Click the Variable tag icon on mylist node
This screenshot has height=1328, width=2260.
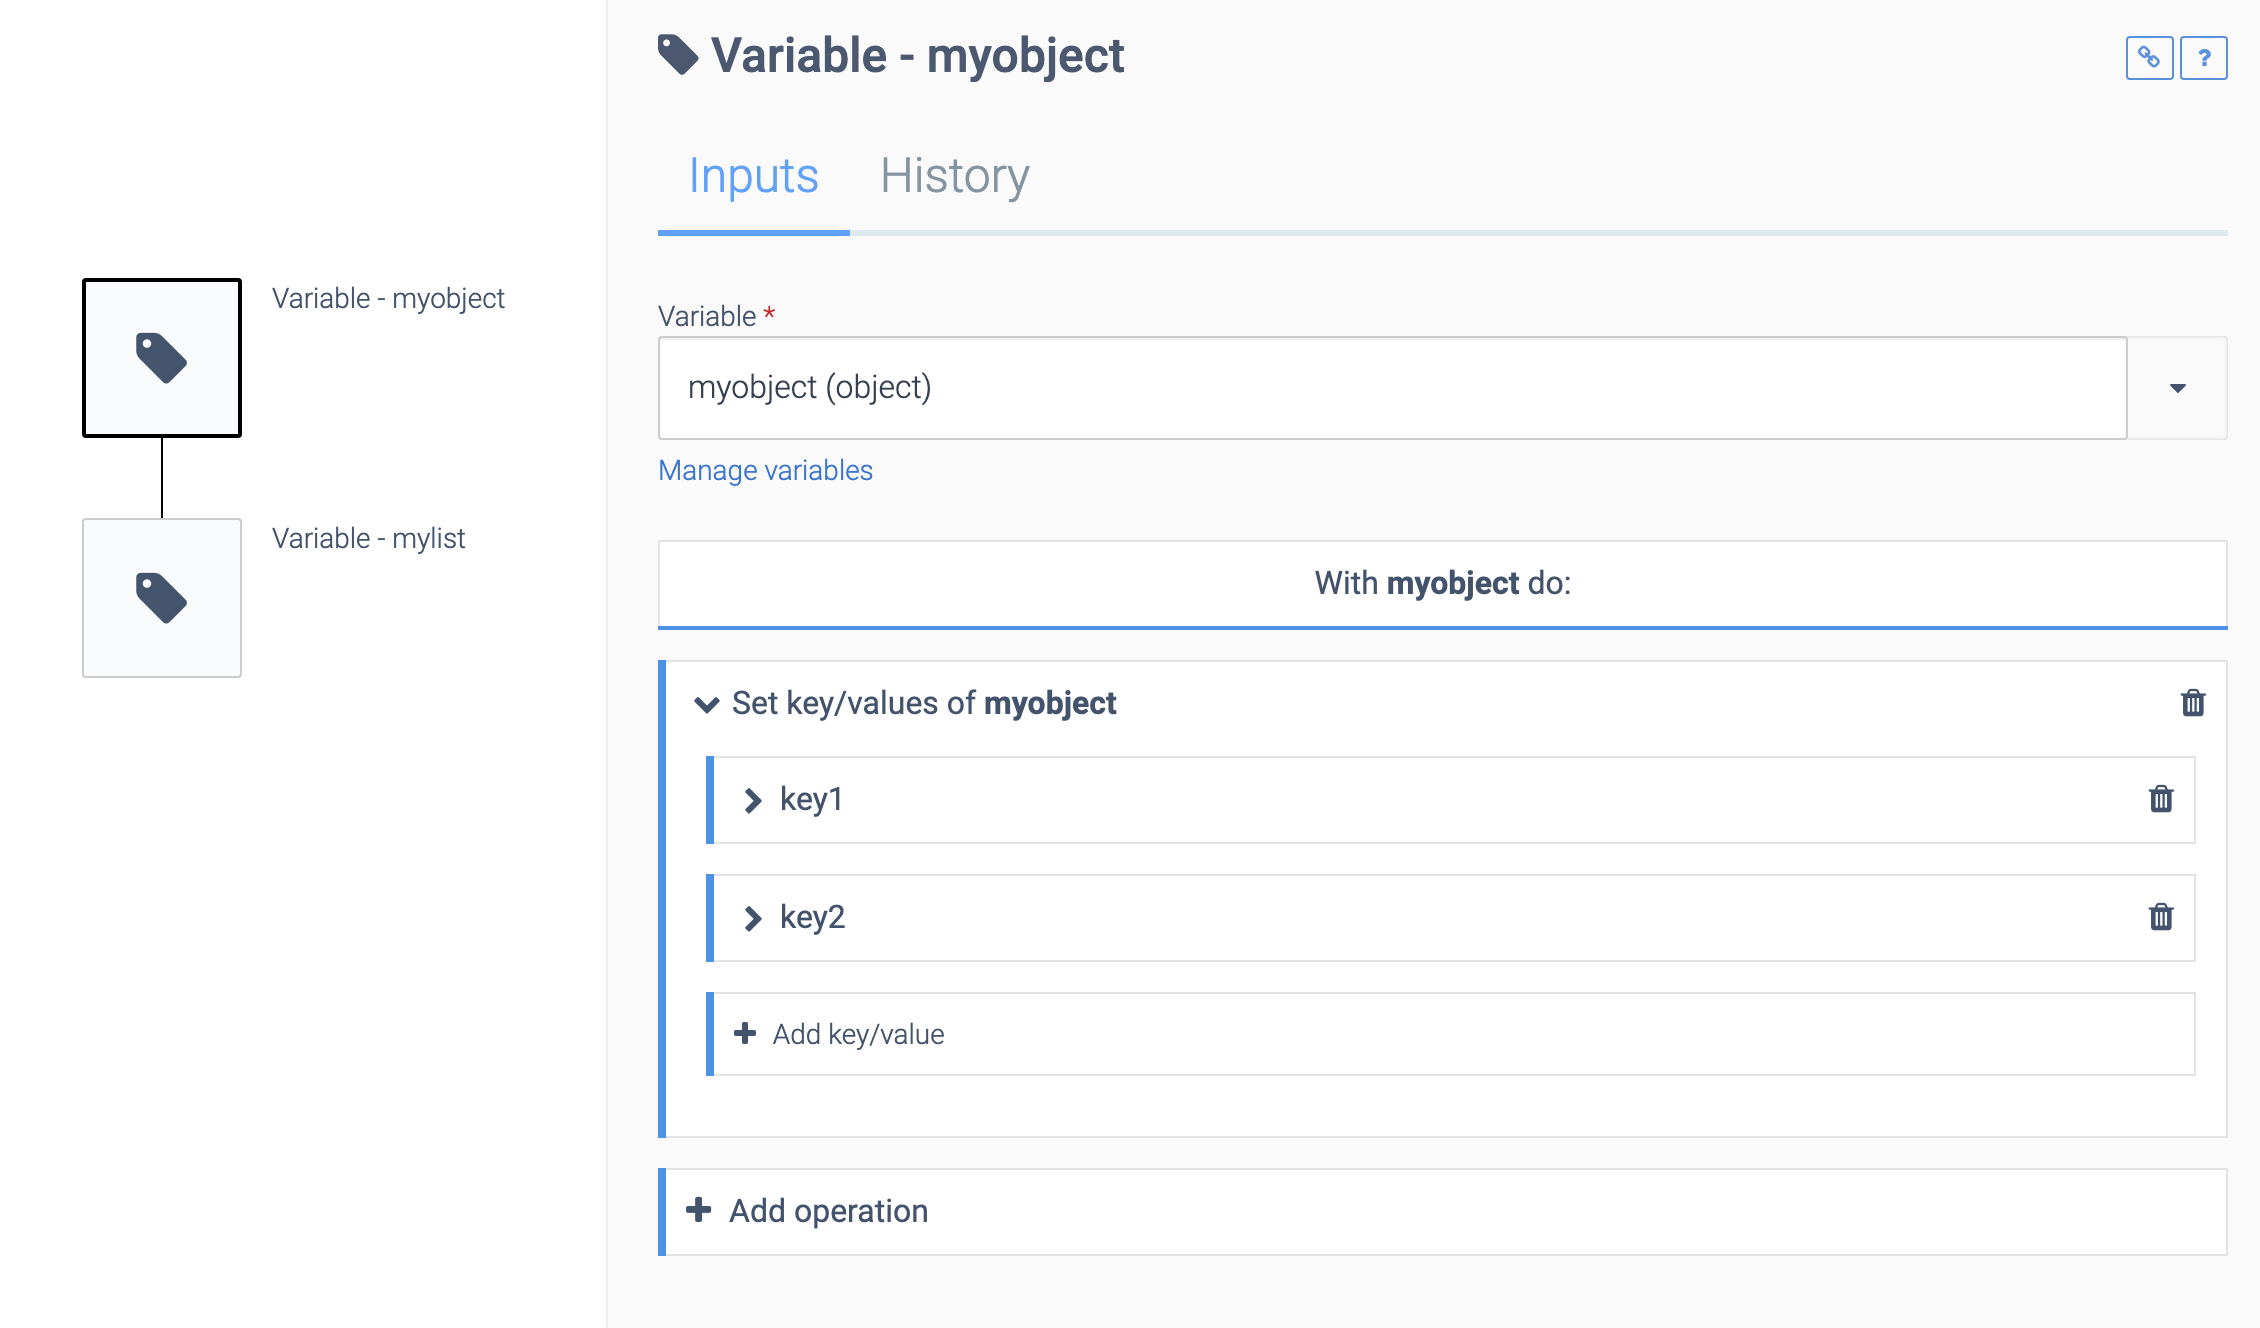(161, 596)
